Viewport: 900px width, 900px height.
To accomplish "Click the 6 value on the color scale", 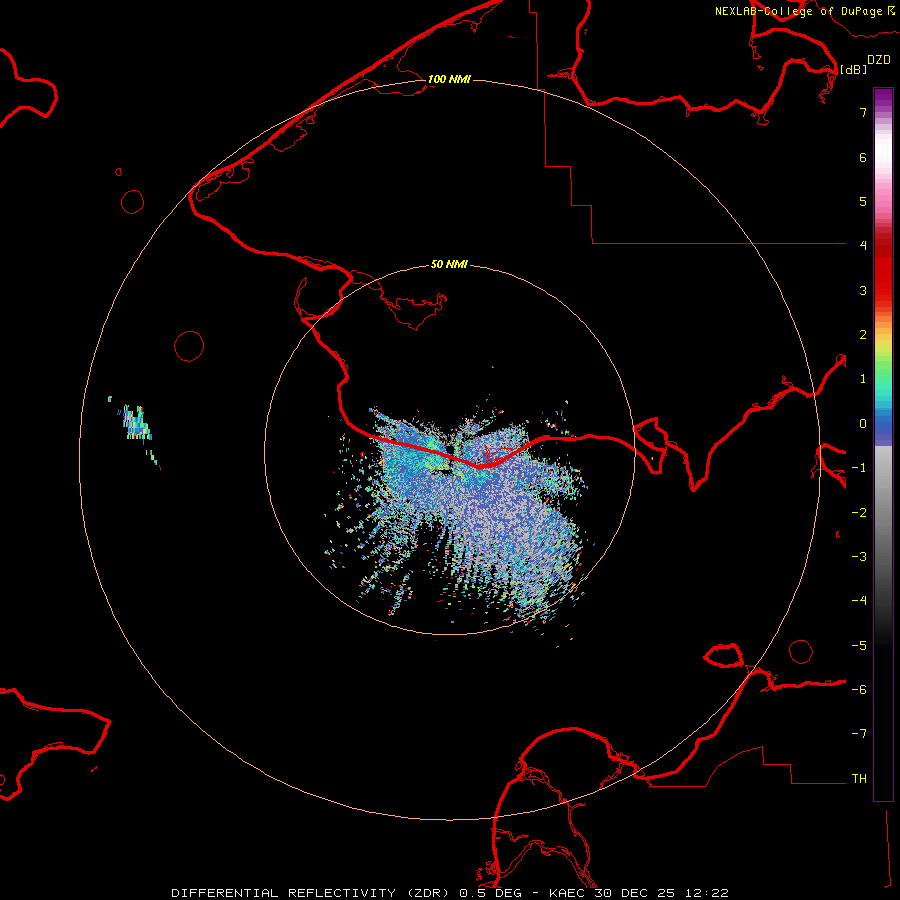I will [863, 157].
